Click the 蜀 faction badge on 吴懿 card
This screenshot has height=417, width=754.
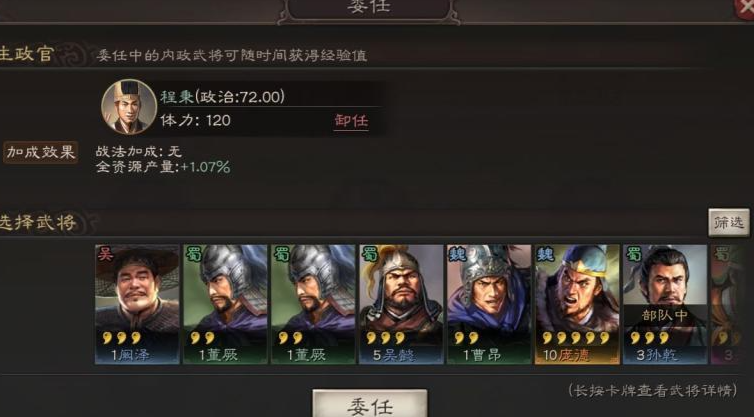(369, 253)
